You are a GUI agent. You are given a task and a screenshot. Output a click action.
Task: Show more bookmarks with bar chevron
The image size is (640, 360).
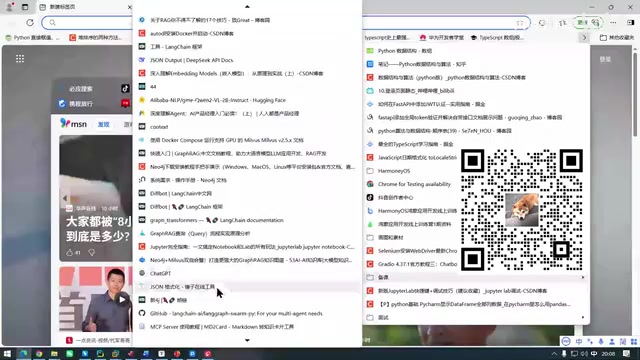pyautogui.click(x=584, y=38)
